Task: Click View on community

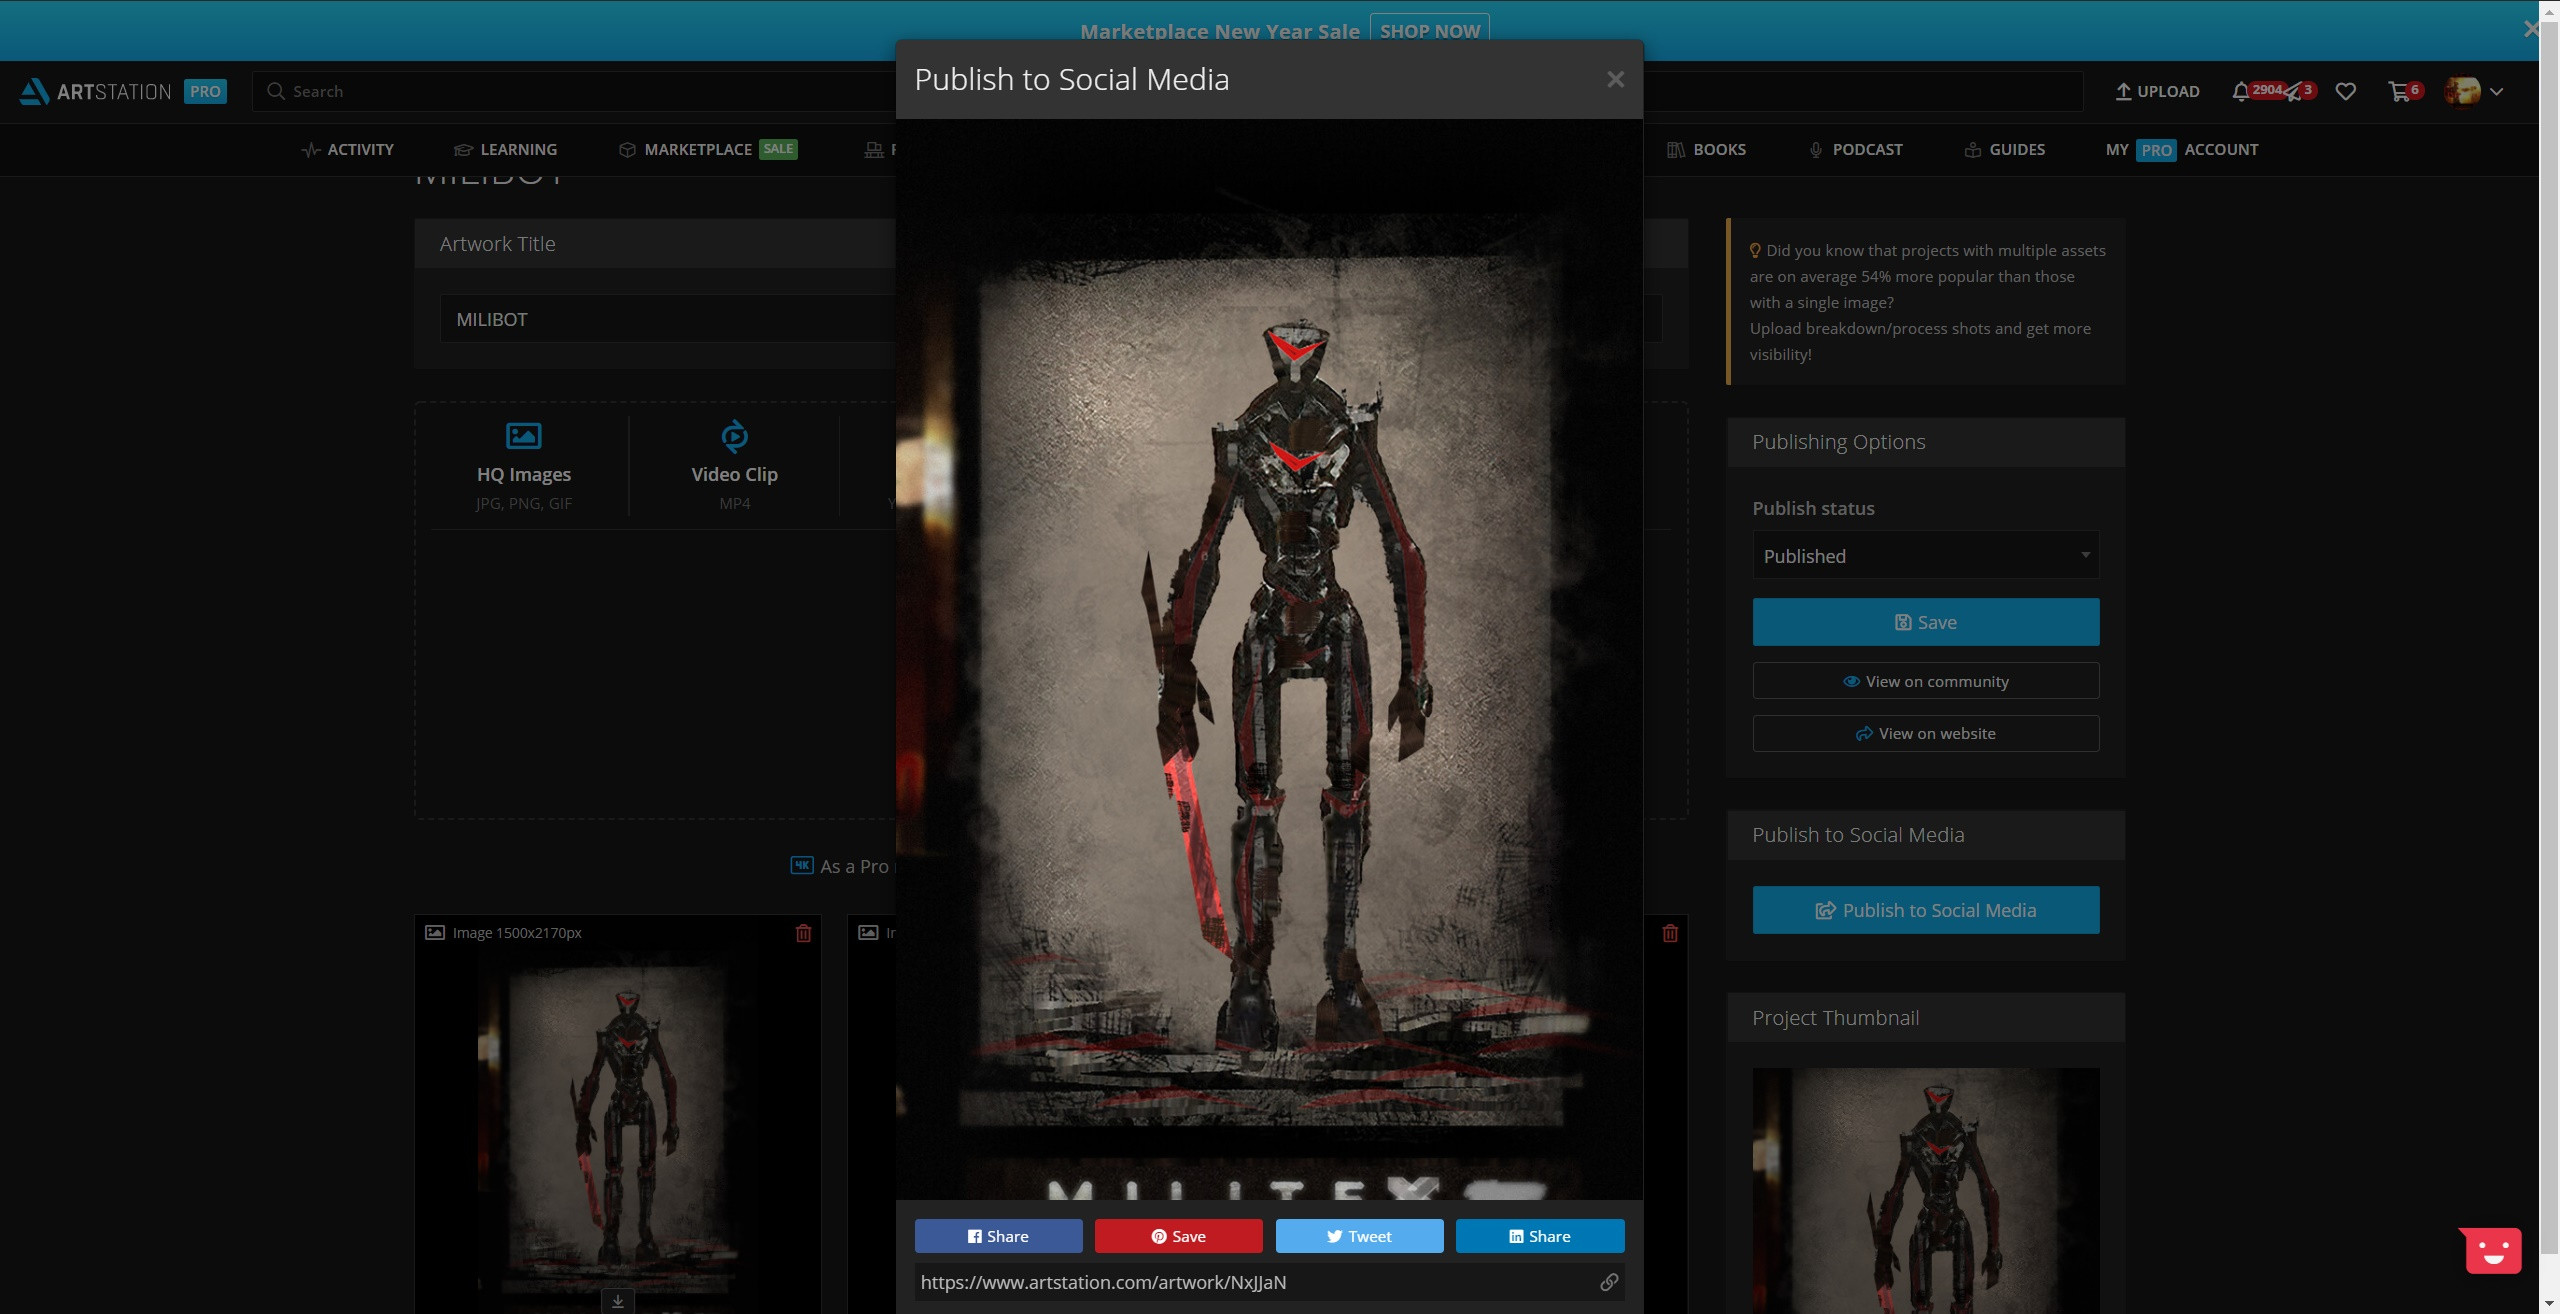Action: (x=1925, y=681)
